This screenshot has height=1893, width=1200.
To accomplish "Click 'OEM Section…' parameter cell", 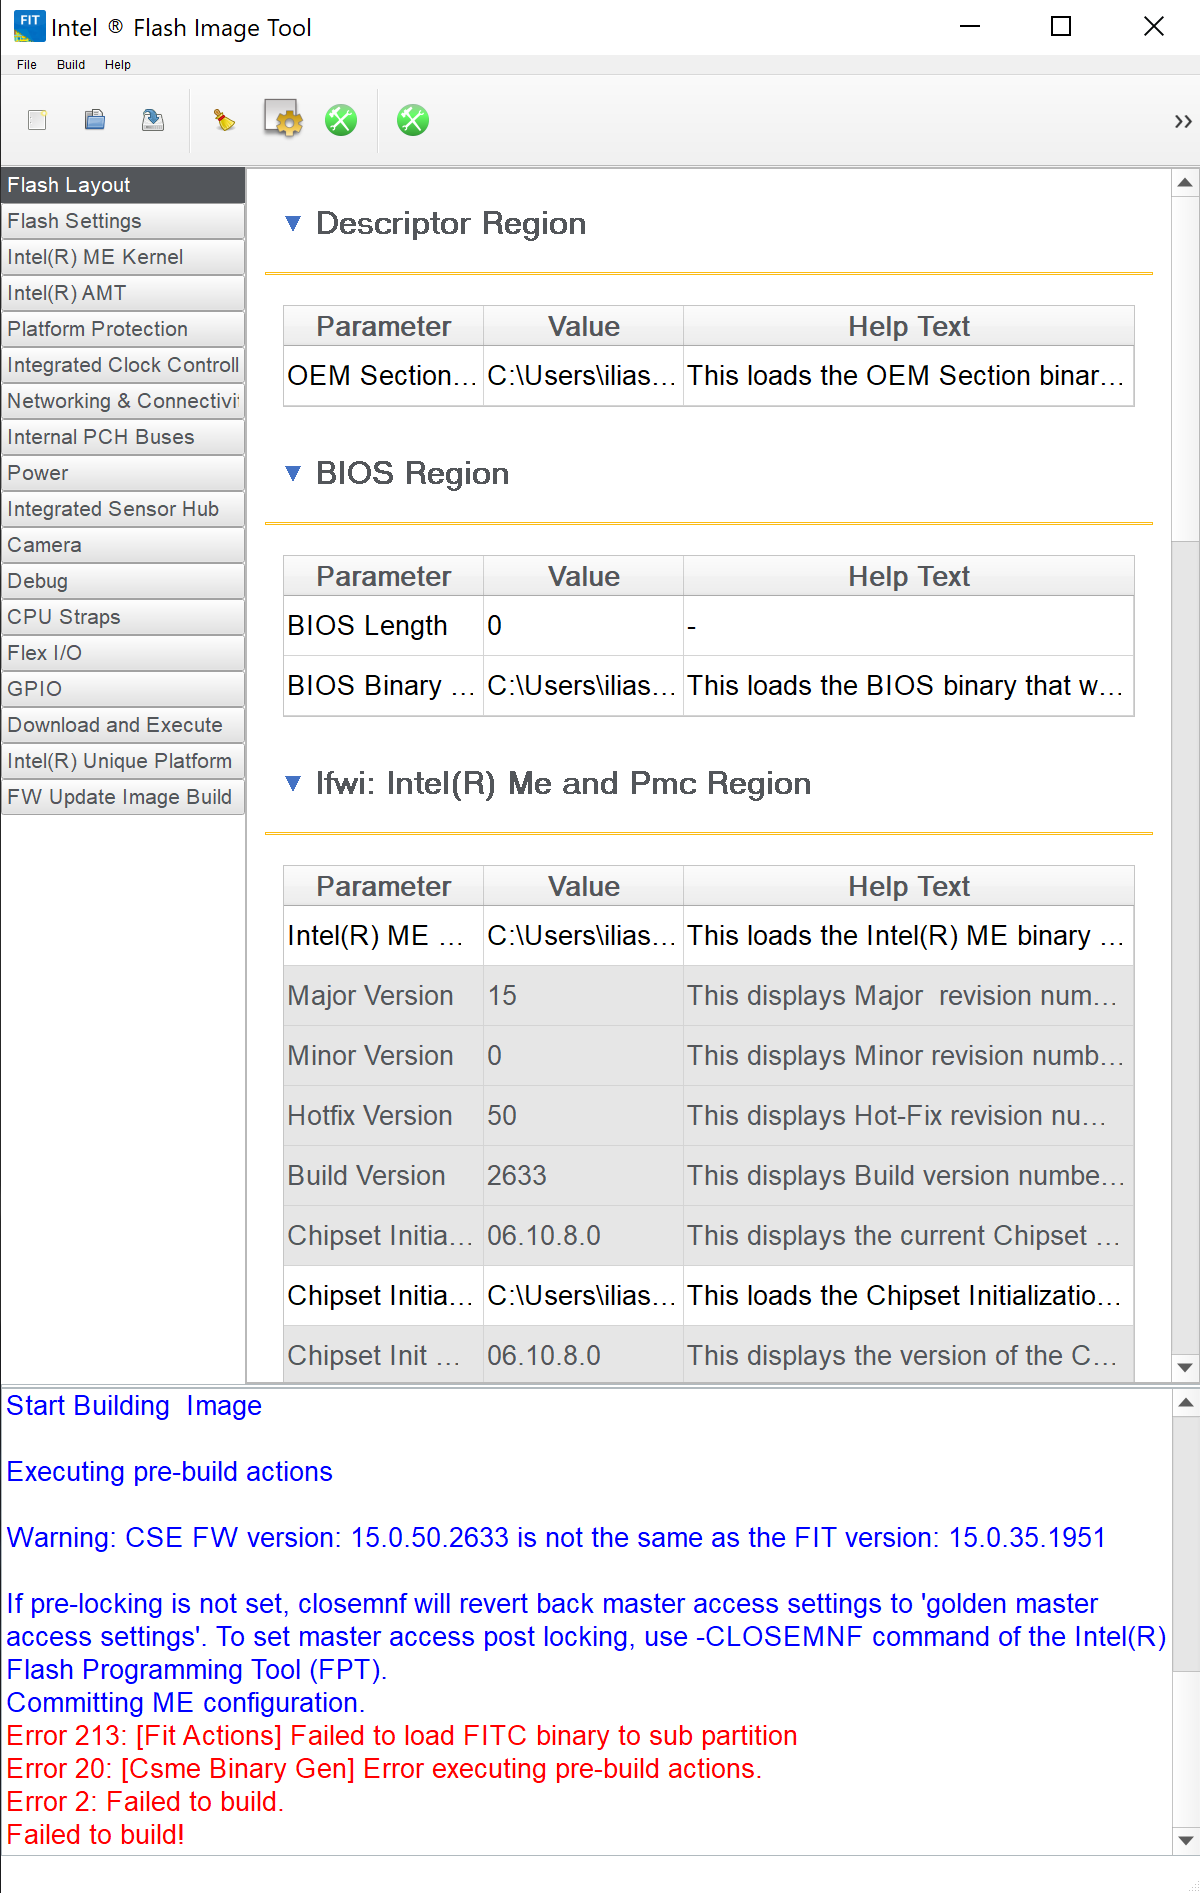I will click(383, 376).
